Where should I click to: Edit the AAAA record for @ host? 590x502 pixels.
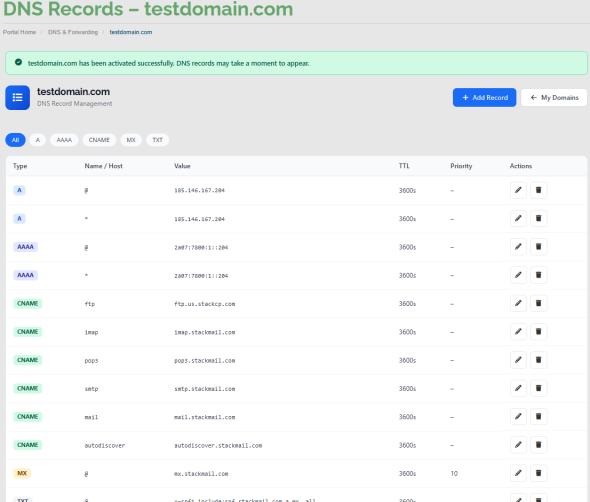pos(518,246)
